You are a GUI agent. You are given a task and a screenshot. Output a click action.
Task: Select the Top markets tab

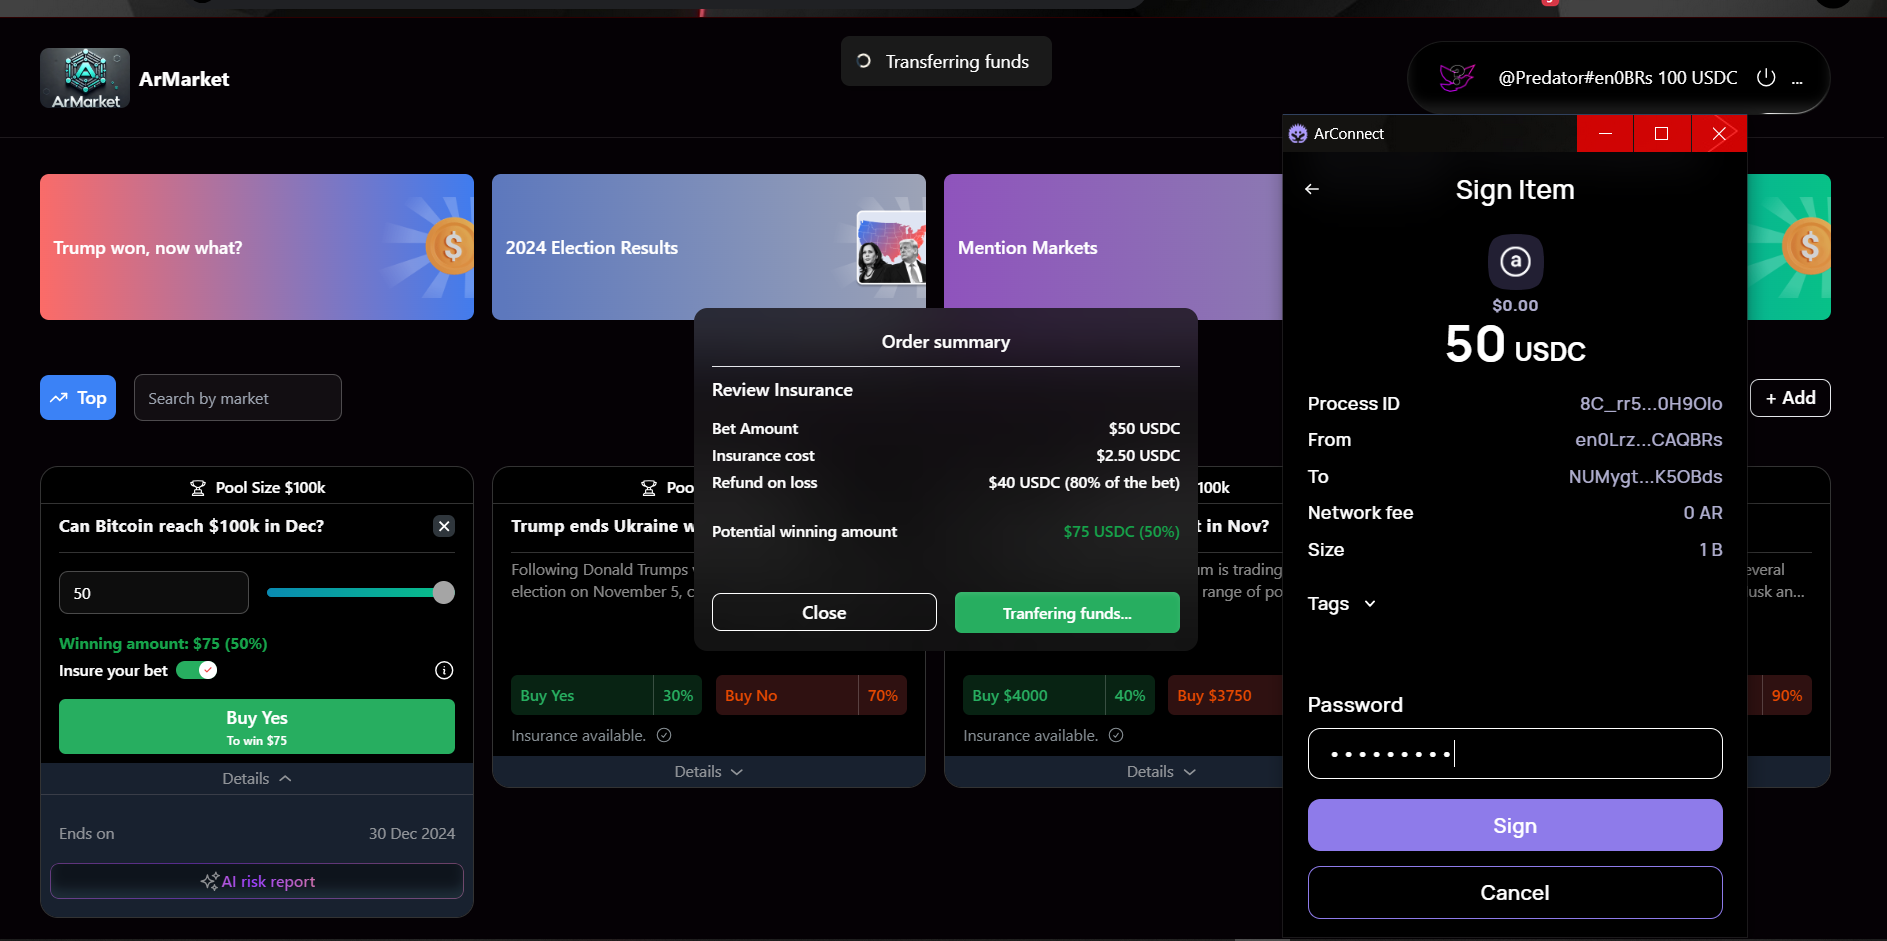click(78, 398)
